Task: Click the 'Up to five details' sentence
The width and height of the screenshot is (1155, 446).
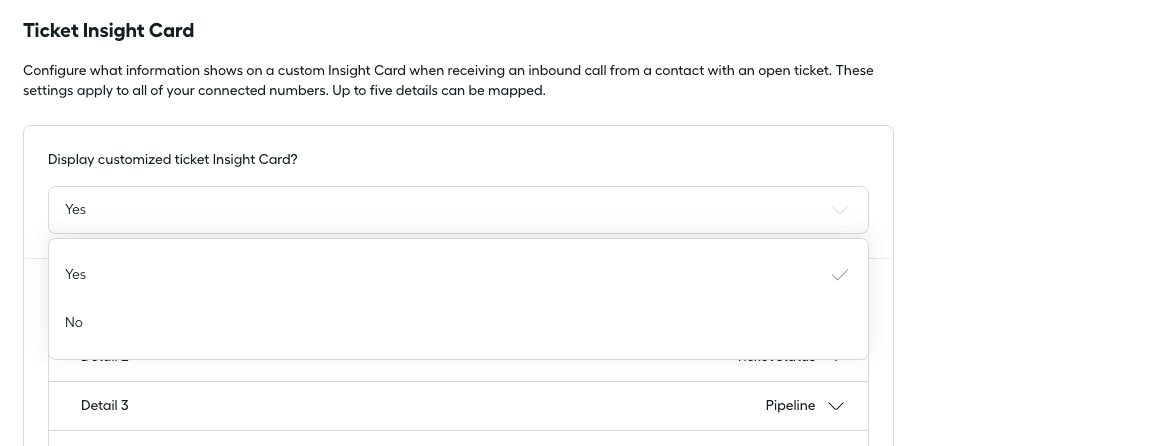Action: click(x=439, y=91)
